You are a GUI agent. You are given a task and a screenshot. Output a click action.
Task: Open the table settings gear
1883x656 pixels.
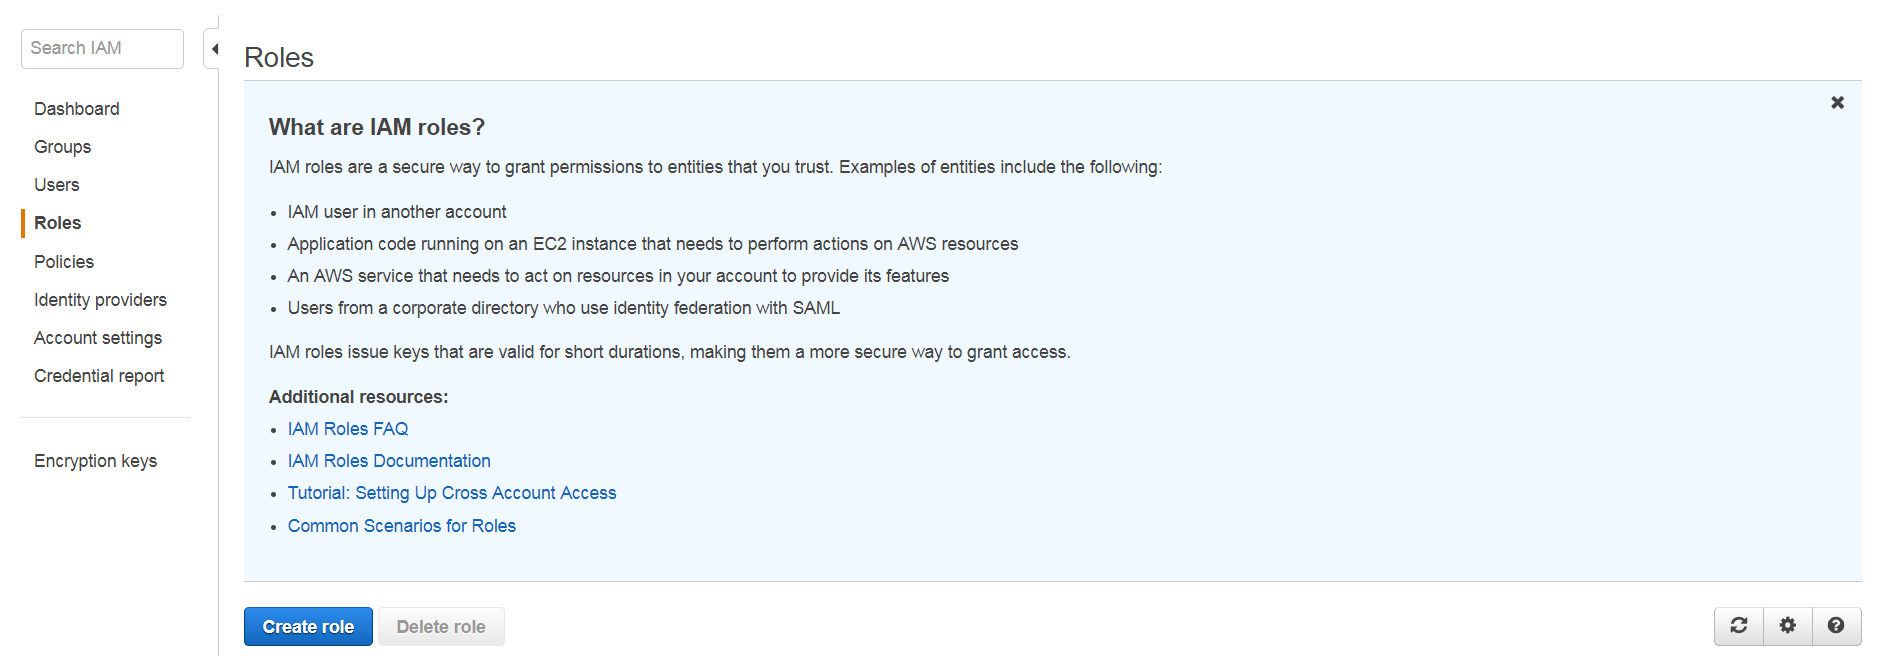tap(1787, 625)
